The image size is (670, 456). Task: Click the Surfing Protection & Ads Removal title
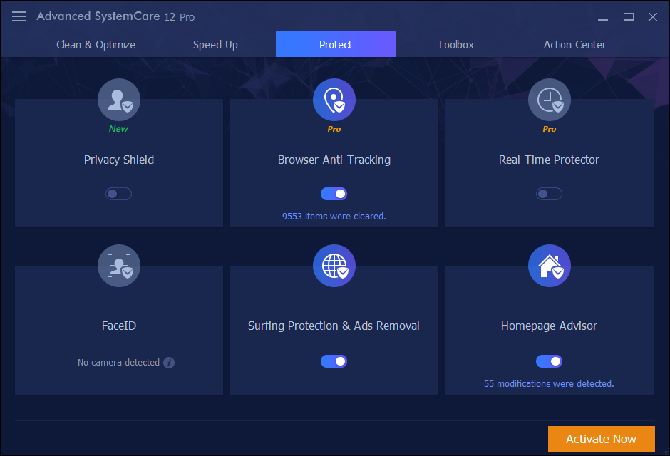pyautogui.click(x=334, y=326)
